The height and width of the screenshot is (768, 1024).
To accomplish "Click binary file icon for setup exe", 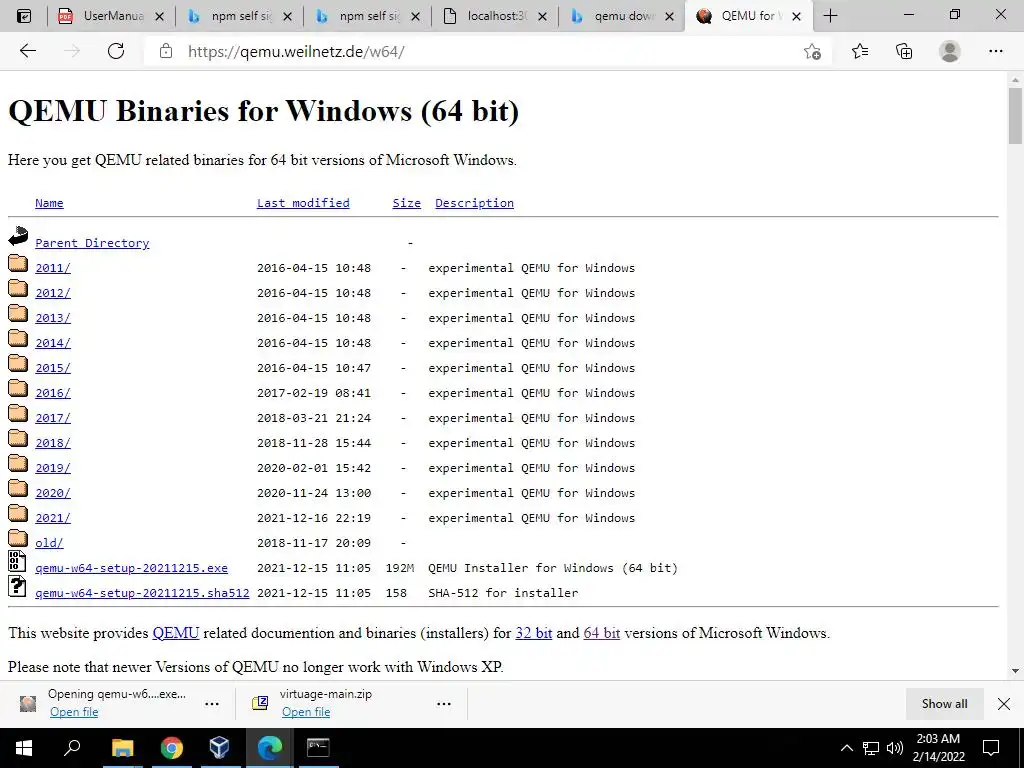I will pos(17,562).
